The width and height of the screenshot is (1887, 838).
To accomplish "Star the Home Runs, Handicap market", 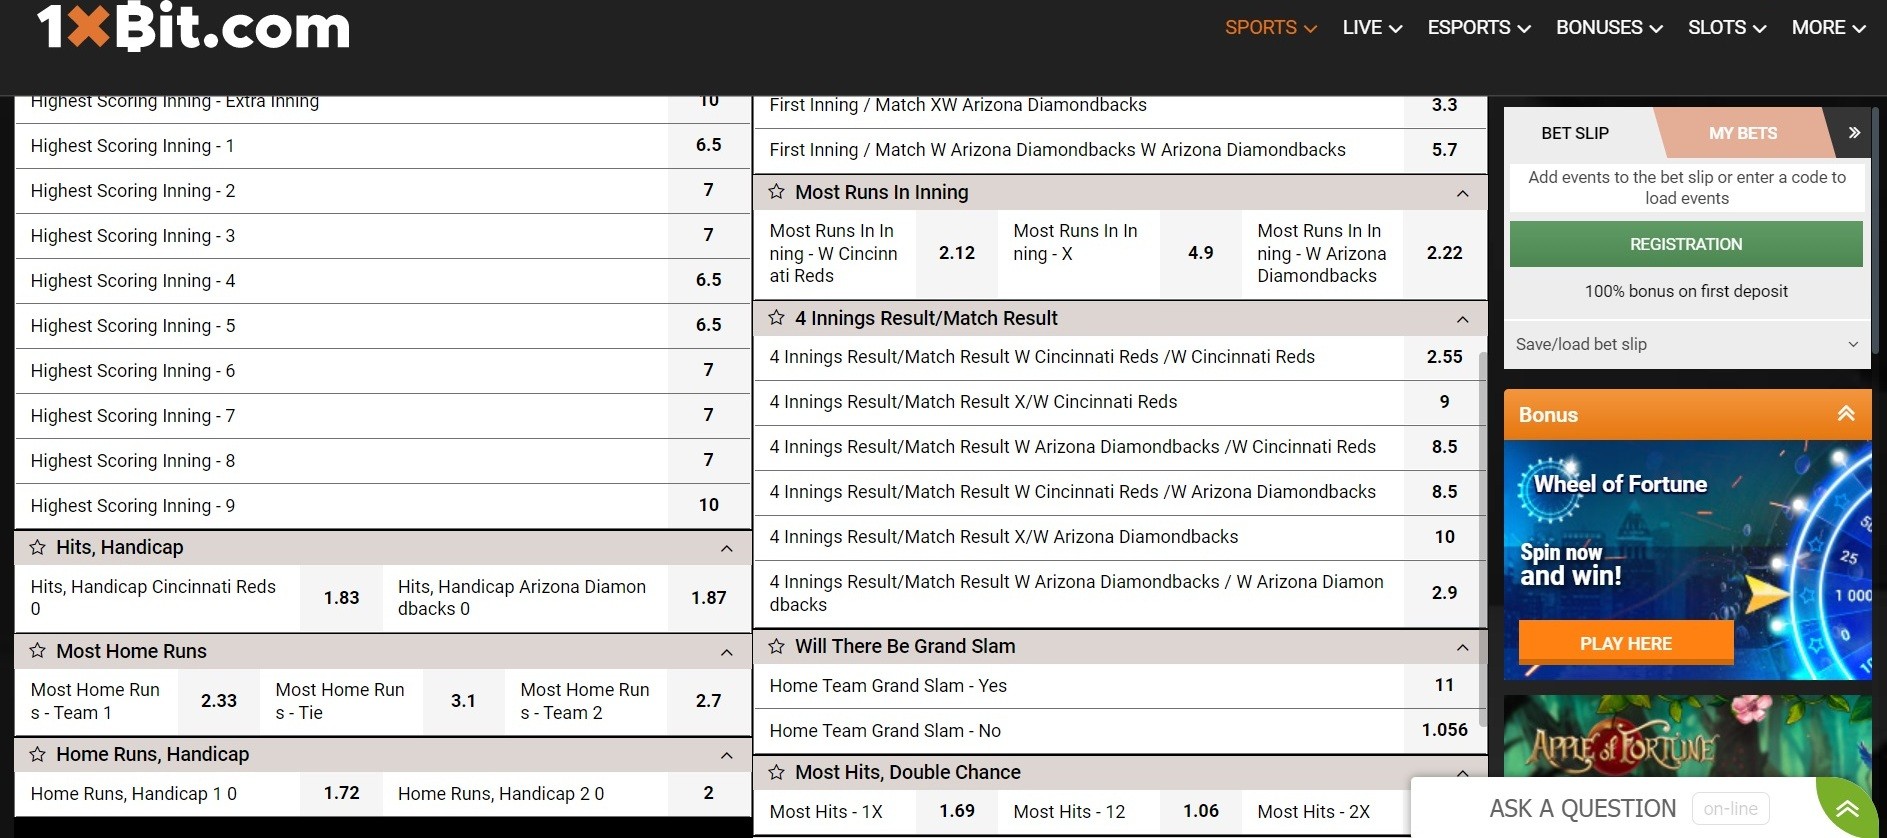I will [x=37, y=754].
